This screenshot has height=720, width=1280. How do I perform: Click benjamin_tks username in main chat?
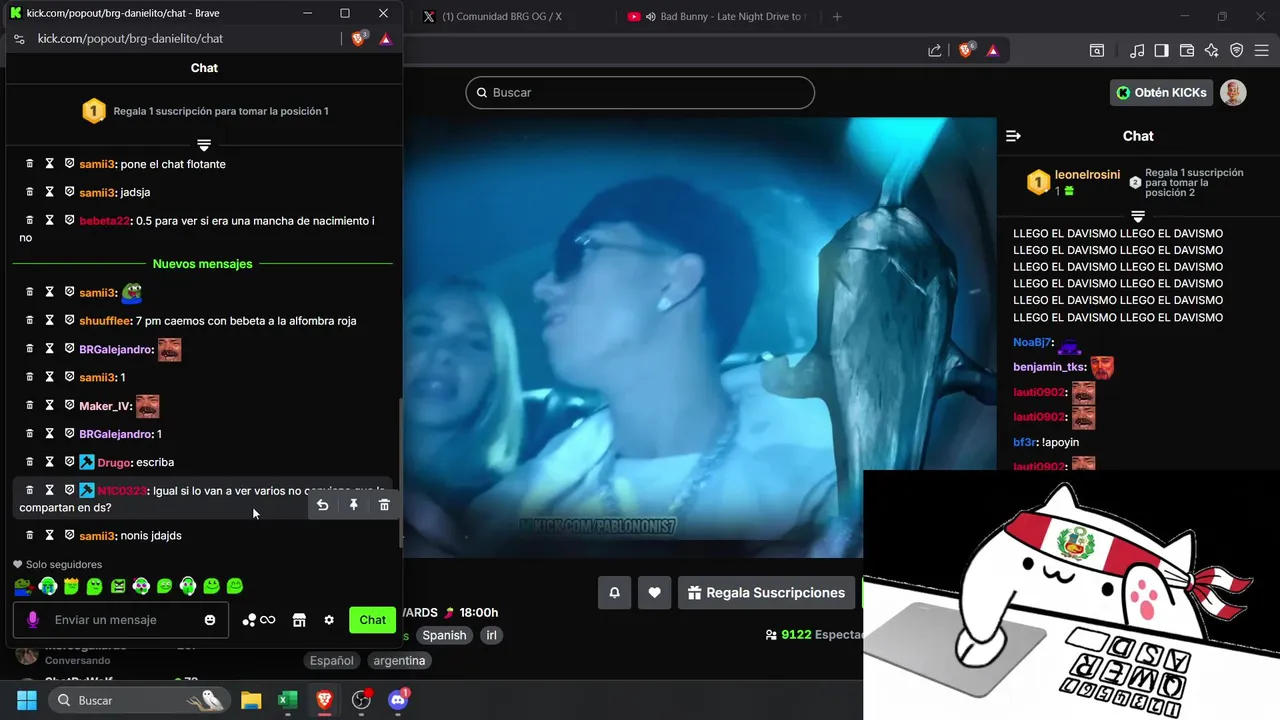coord(1049,367)
